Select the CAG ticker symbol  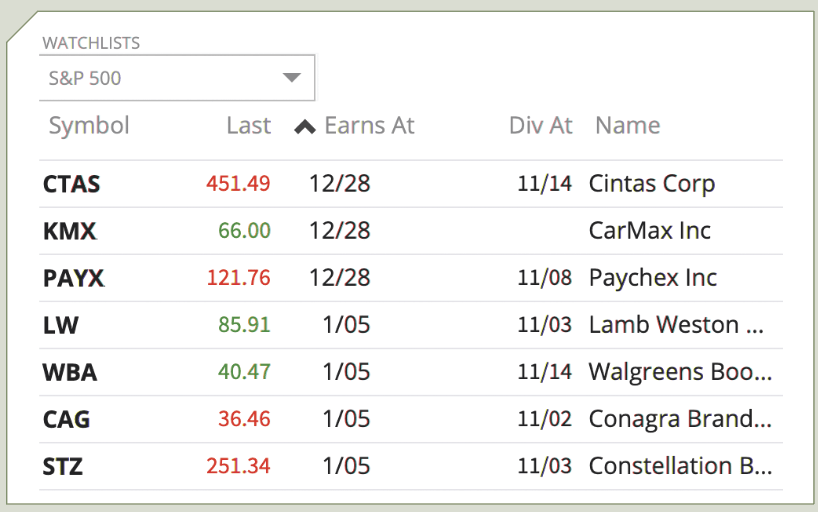point(66,419)
